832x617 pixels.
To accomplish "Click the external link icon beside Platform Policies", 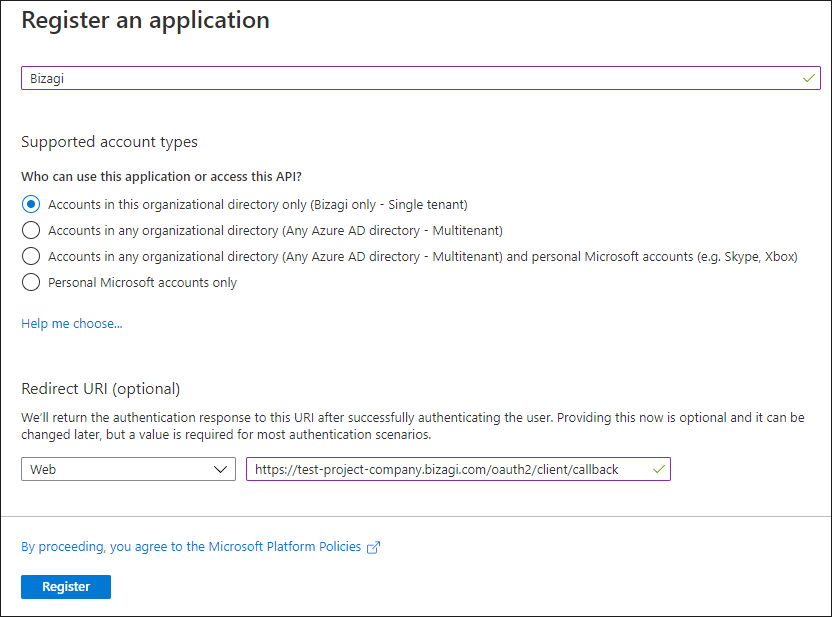I will [374, 547].
